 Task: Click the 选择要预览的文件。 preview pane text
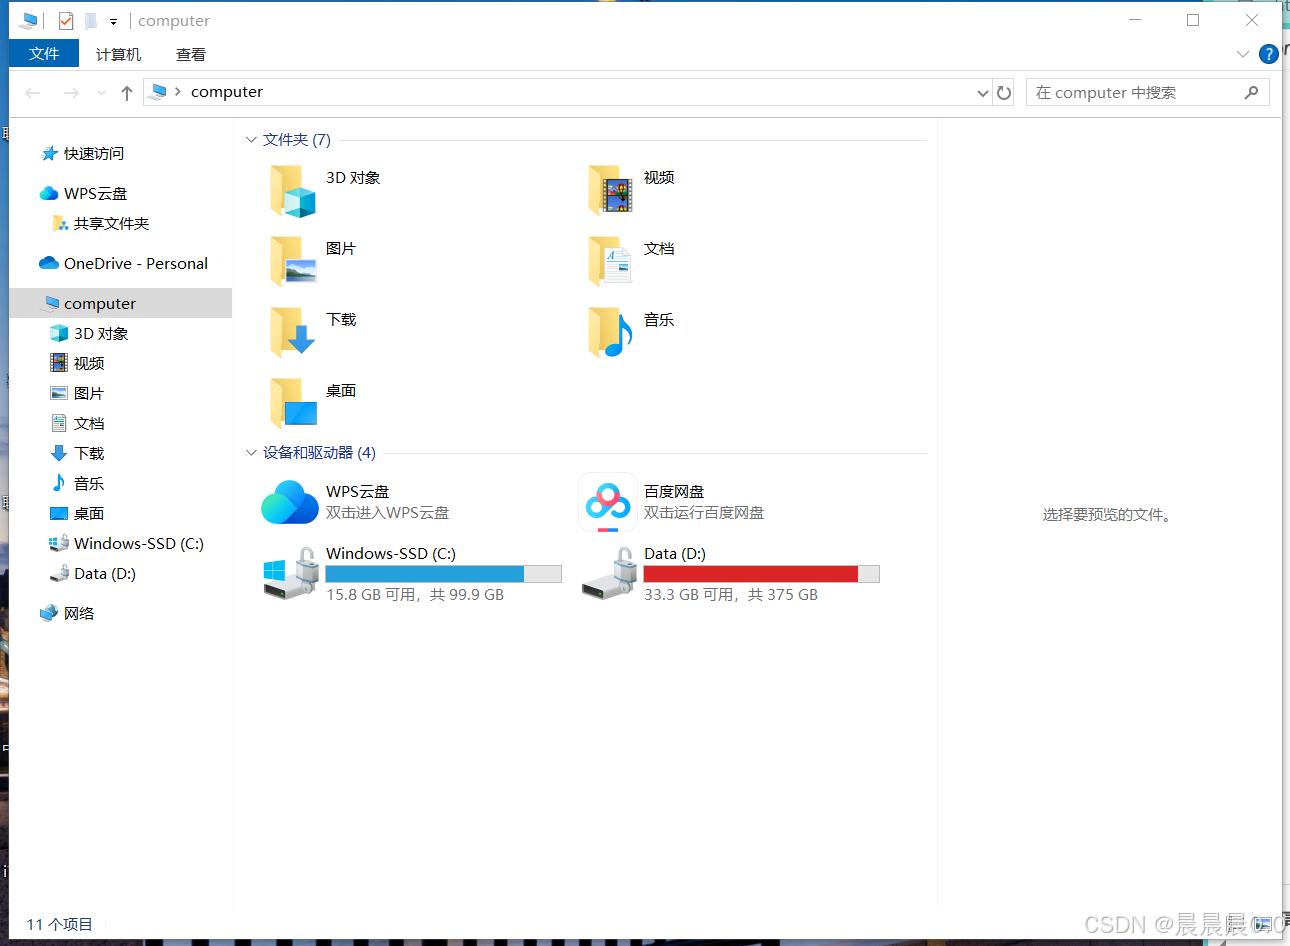pyautogui.click(x=1107, y=514)
